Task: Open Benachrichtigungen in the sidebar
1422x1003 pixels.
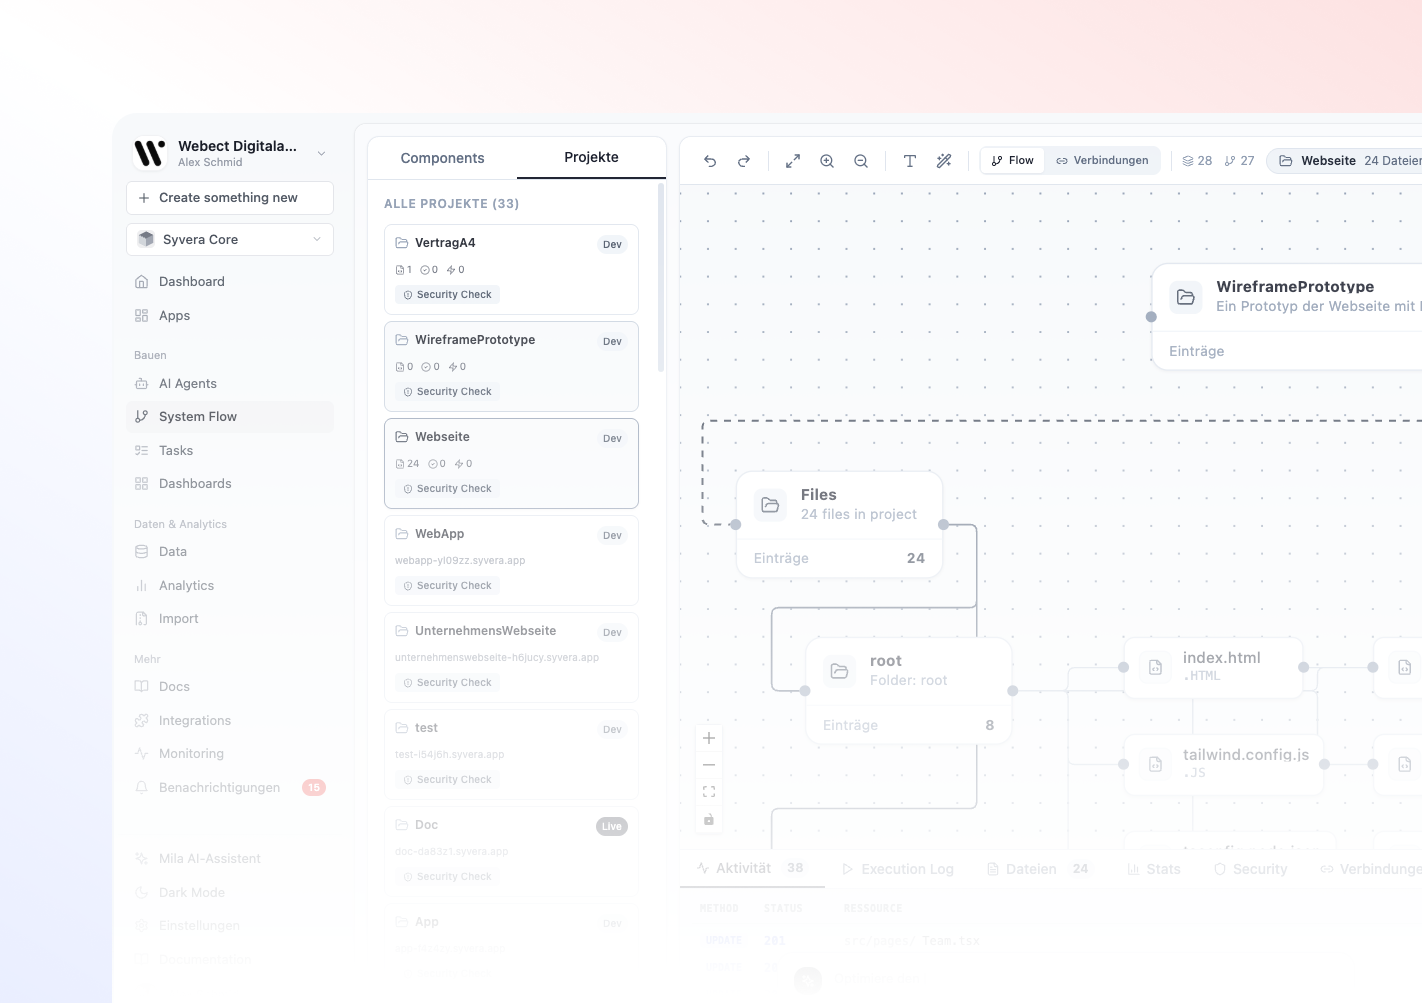Action: tap(230, 788)
